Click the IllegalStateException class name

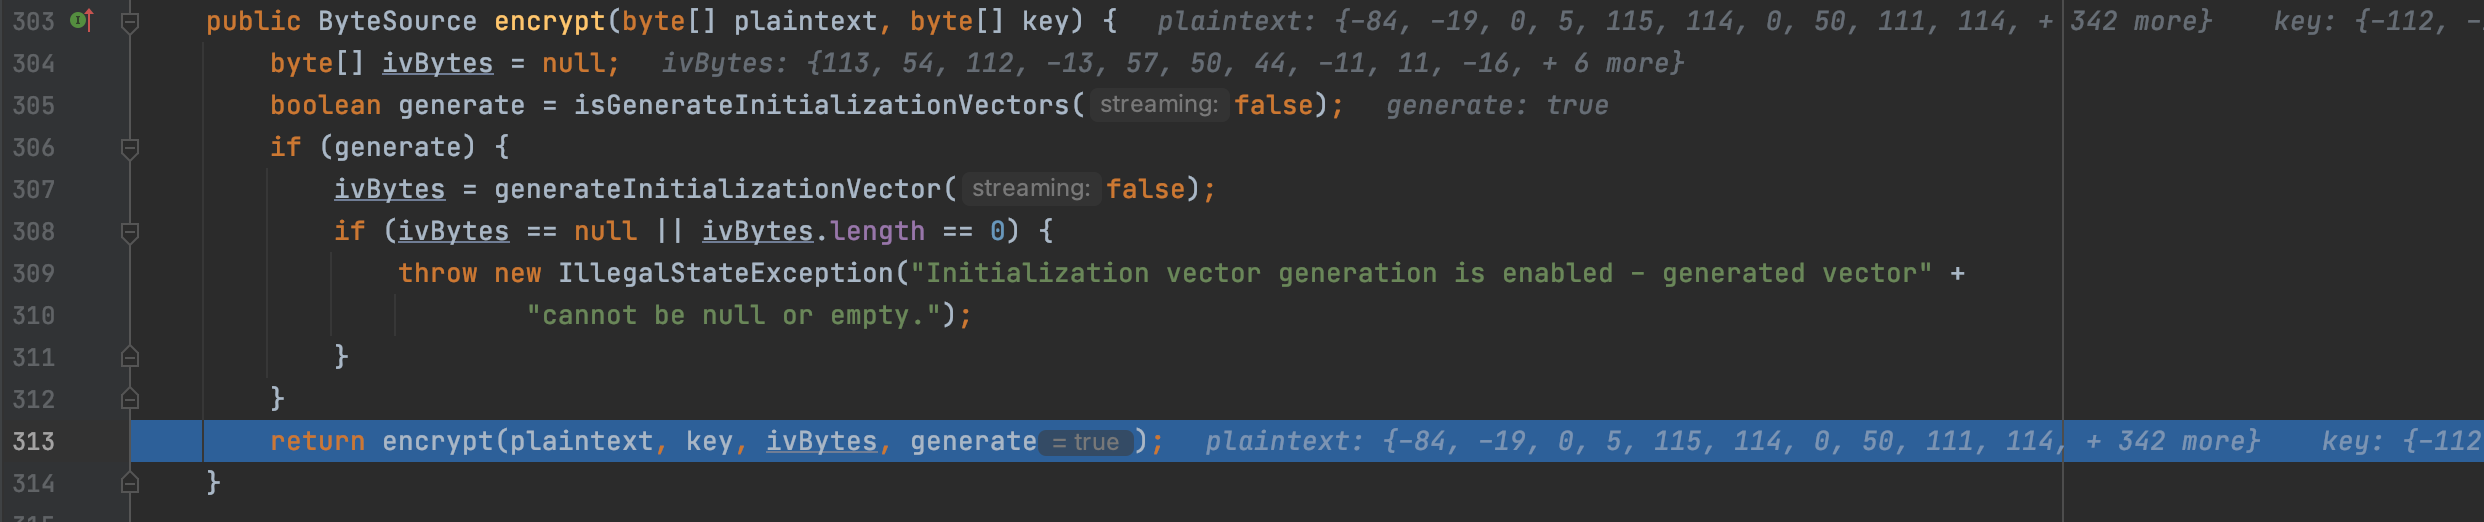[725, 274]
